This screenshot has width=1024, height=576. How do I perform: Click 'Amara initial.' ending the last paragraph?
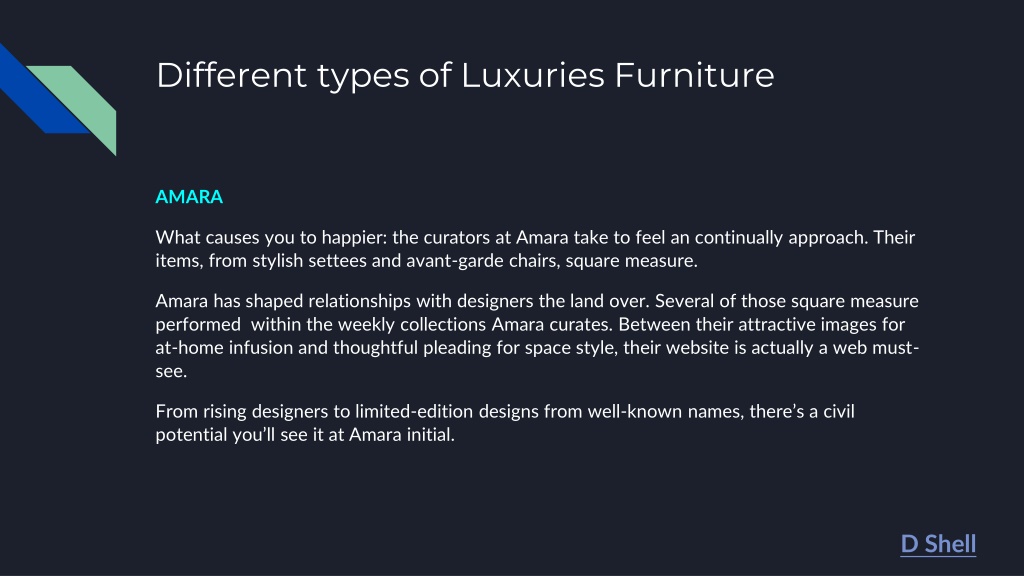click(402, 435)
